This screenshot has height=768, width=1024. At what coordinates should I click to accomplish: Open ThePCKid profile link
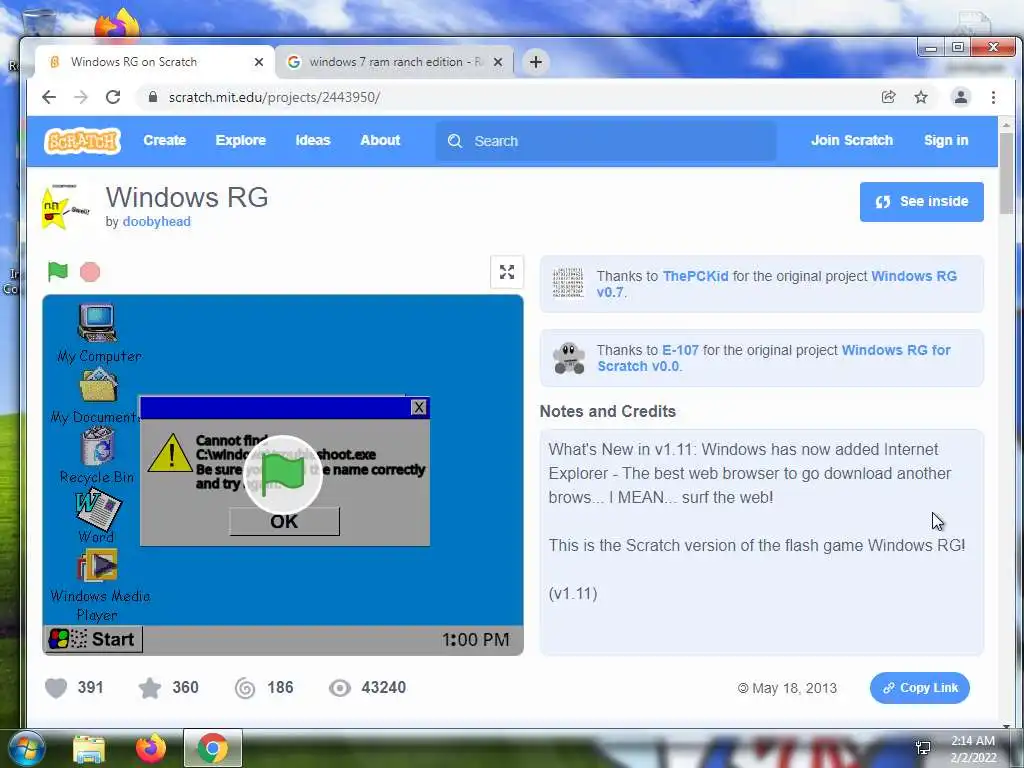click(696, 276)
